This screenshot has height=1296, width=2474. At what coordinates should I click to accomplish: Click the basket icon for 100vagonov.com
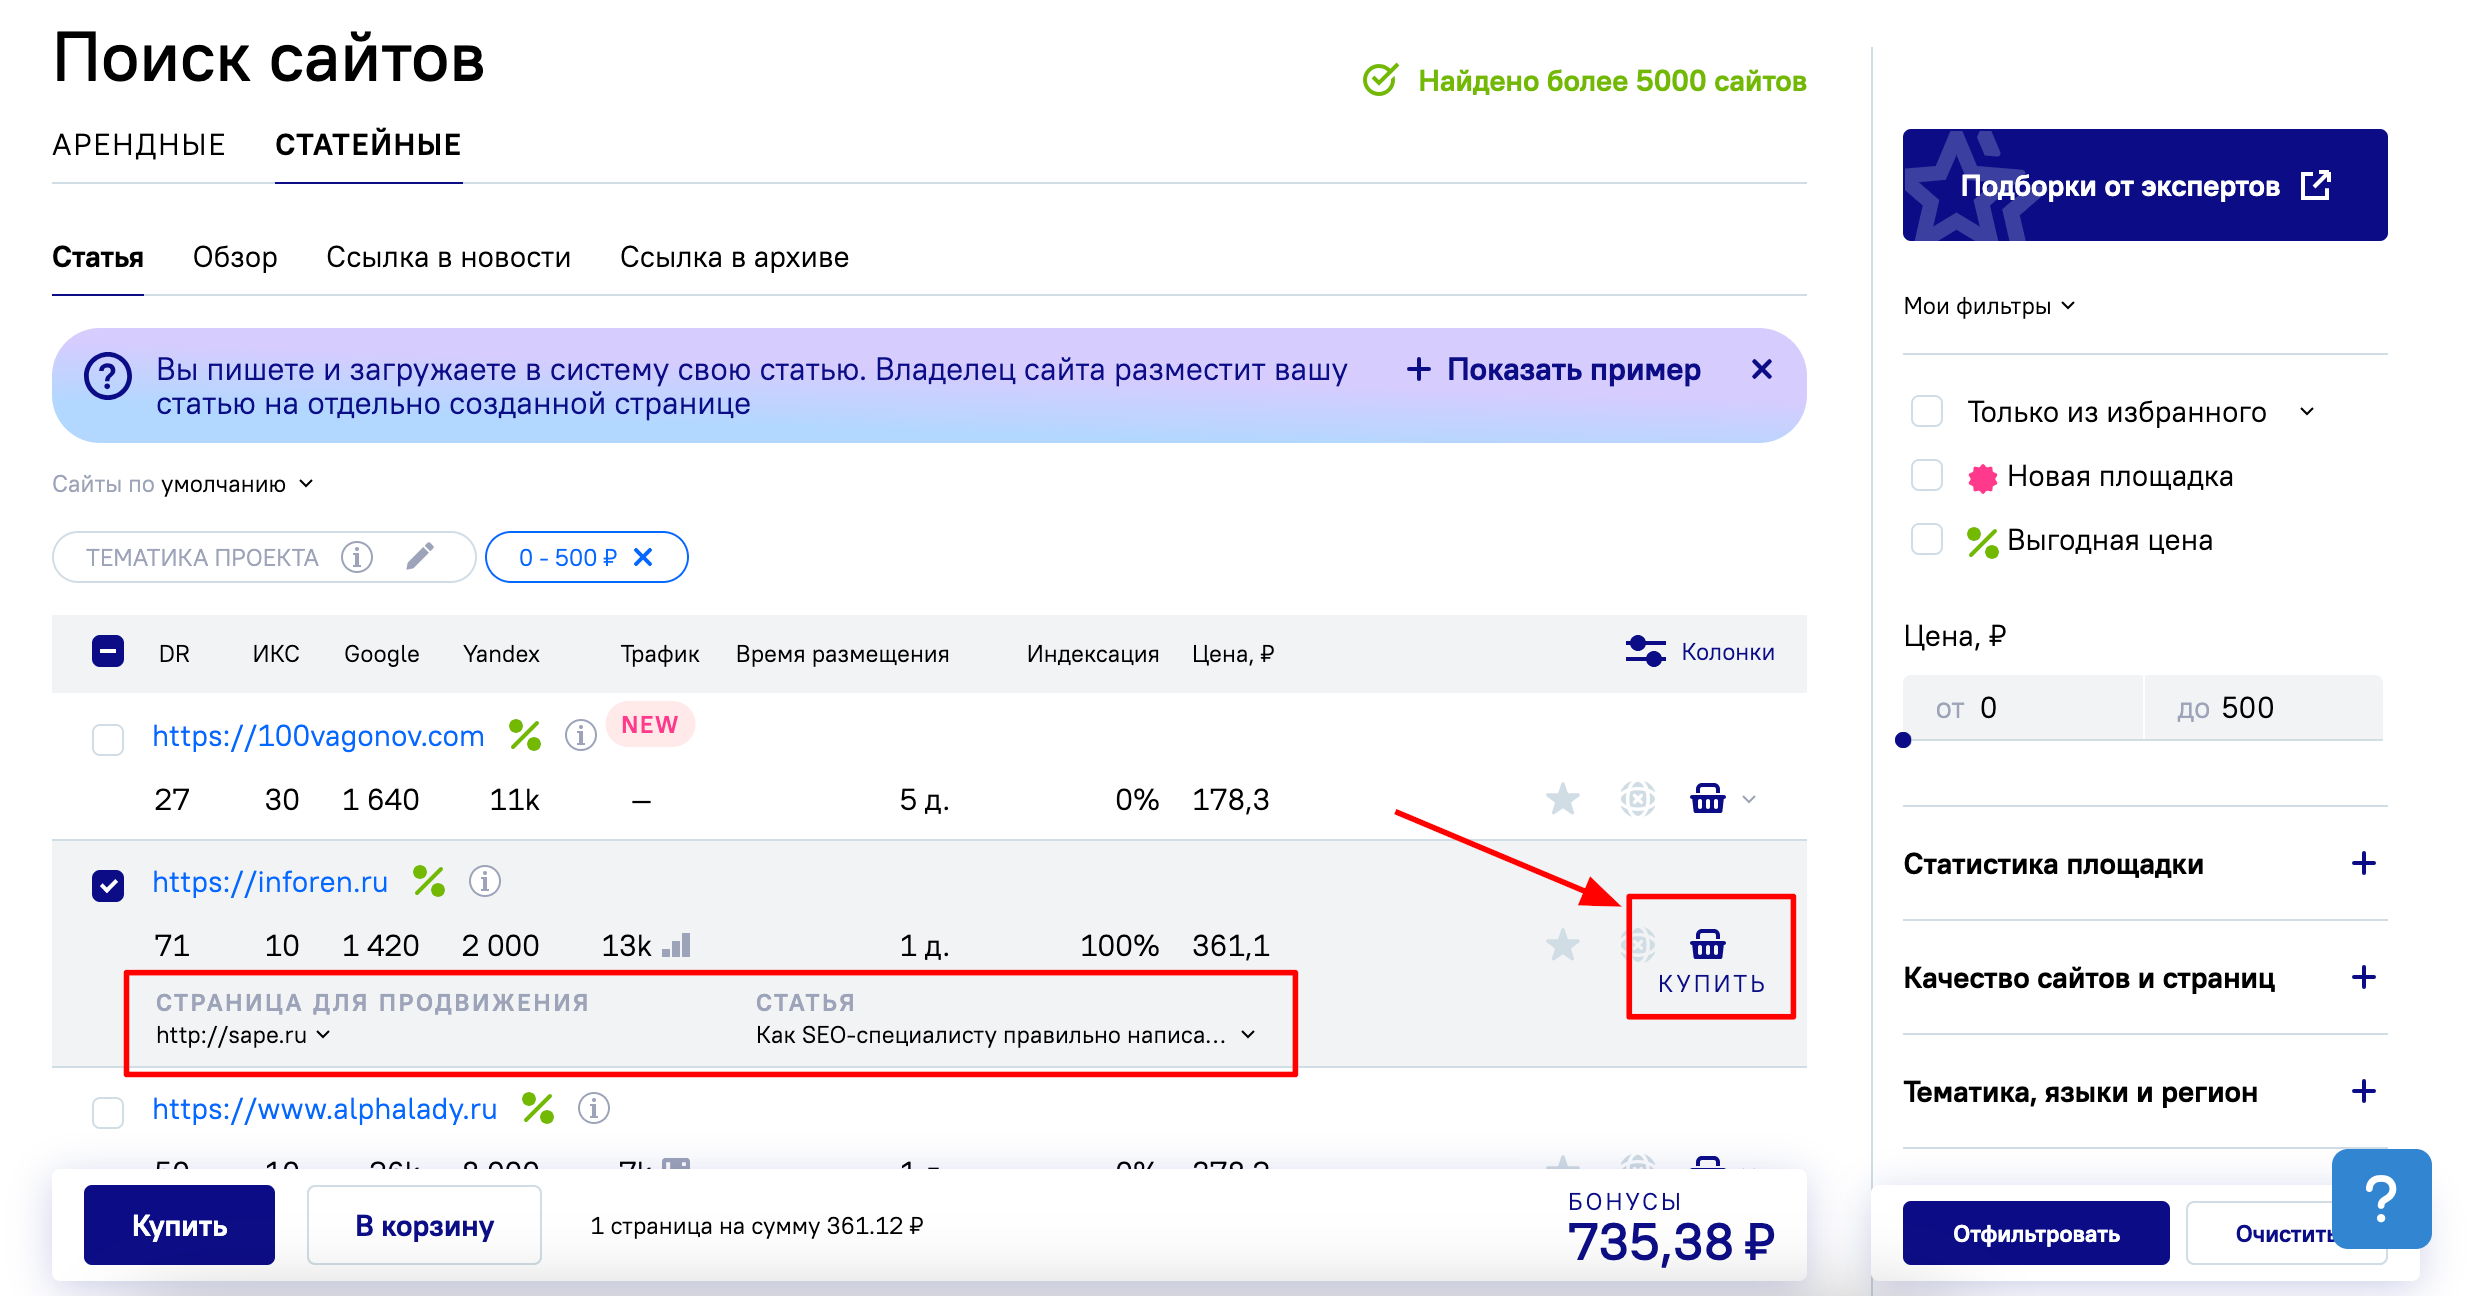tap(1707, 799)
